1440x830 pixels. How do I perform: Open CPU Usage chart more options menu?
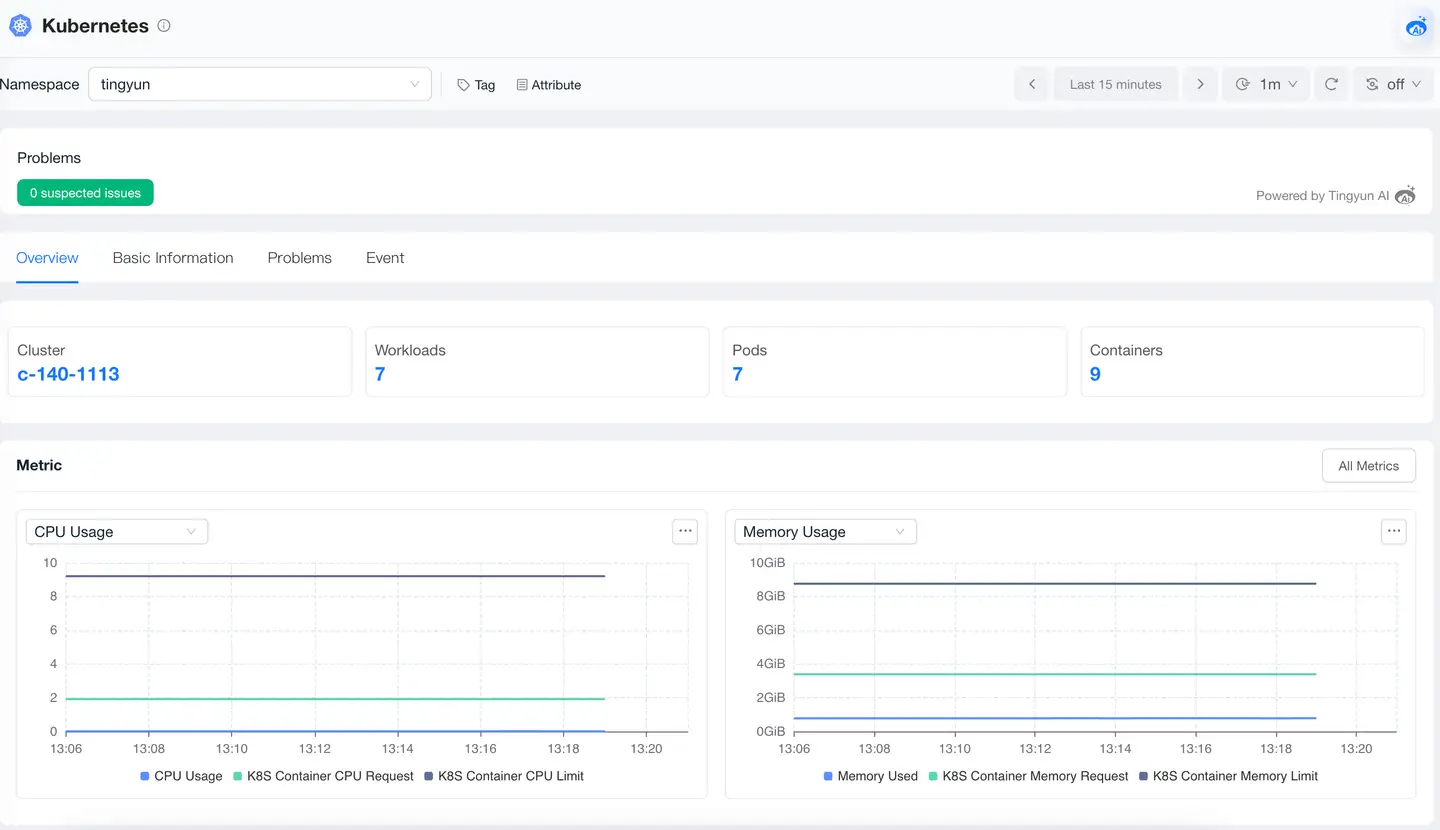tap(684, 532)
